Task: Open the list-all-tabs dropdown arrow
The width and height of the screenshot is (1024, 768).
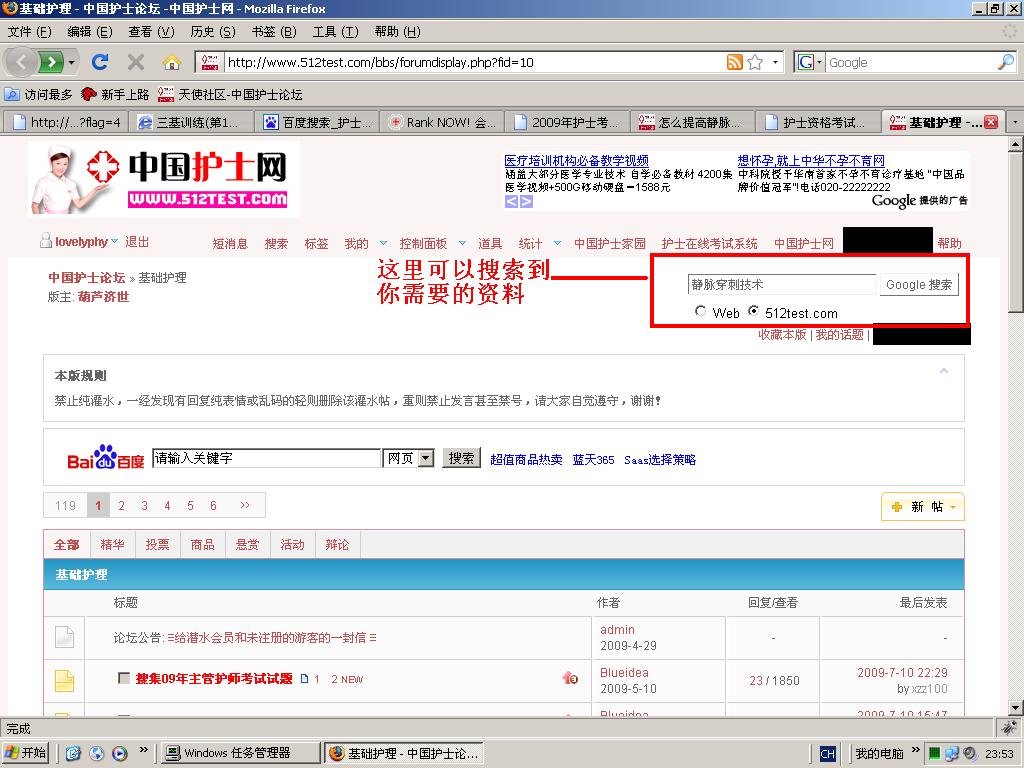Action: pyautogui.click(x=1014, y=122)
